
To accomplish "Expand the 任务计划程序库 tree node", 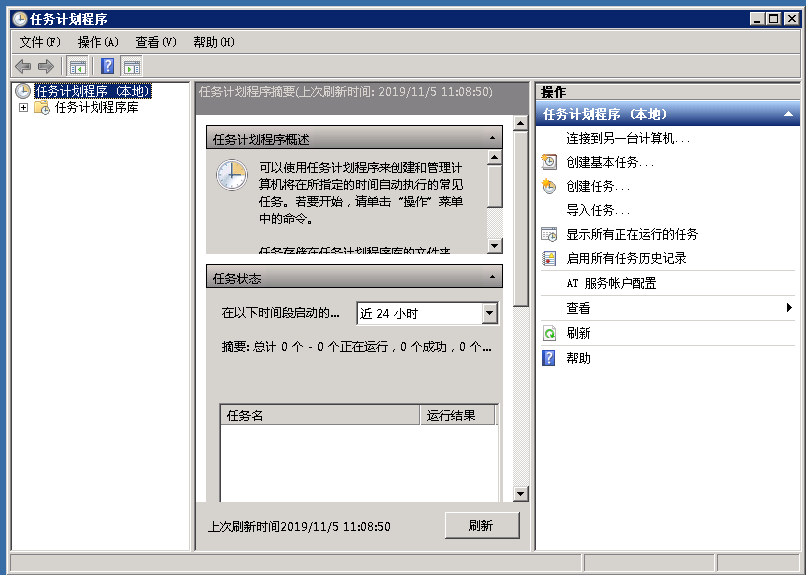I will pyautogui.click(x=23, y=108).
